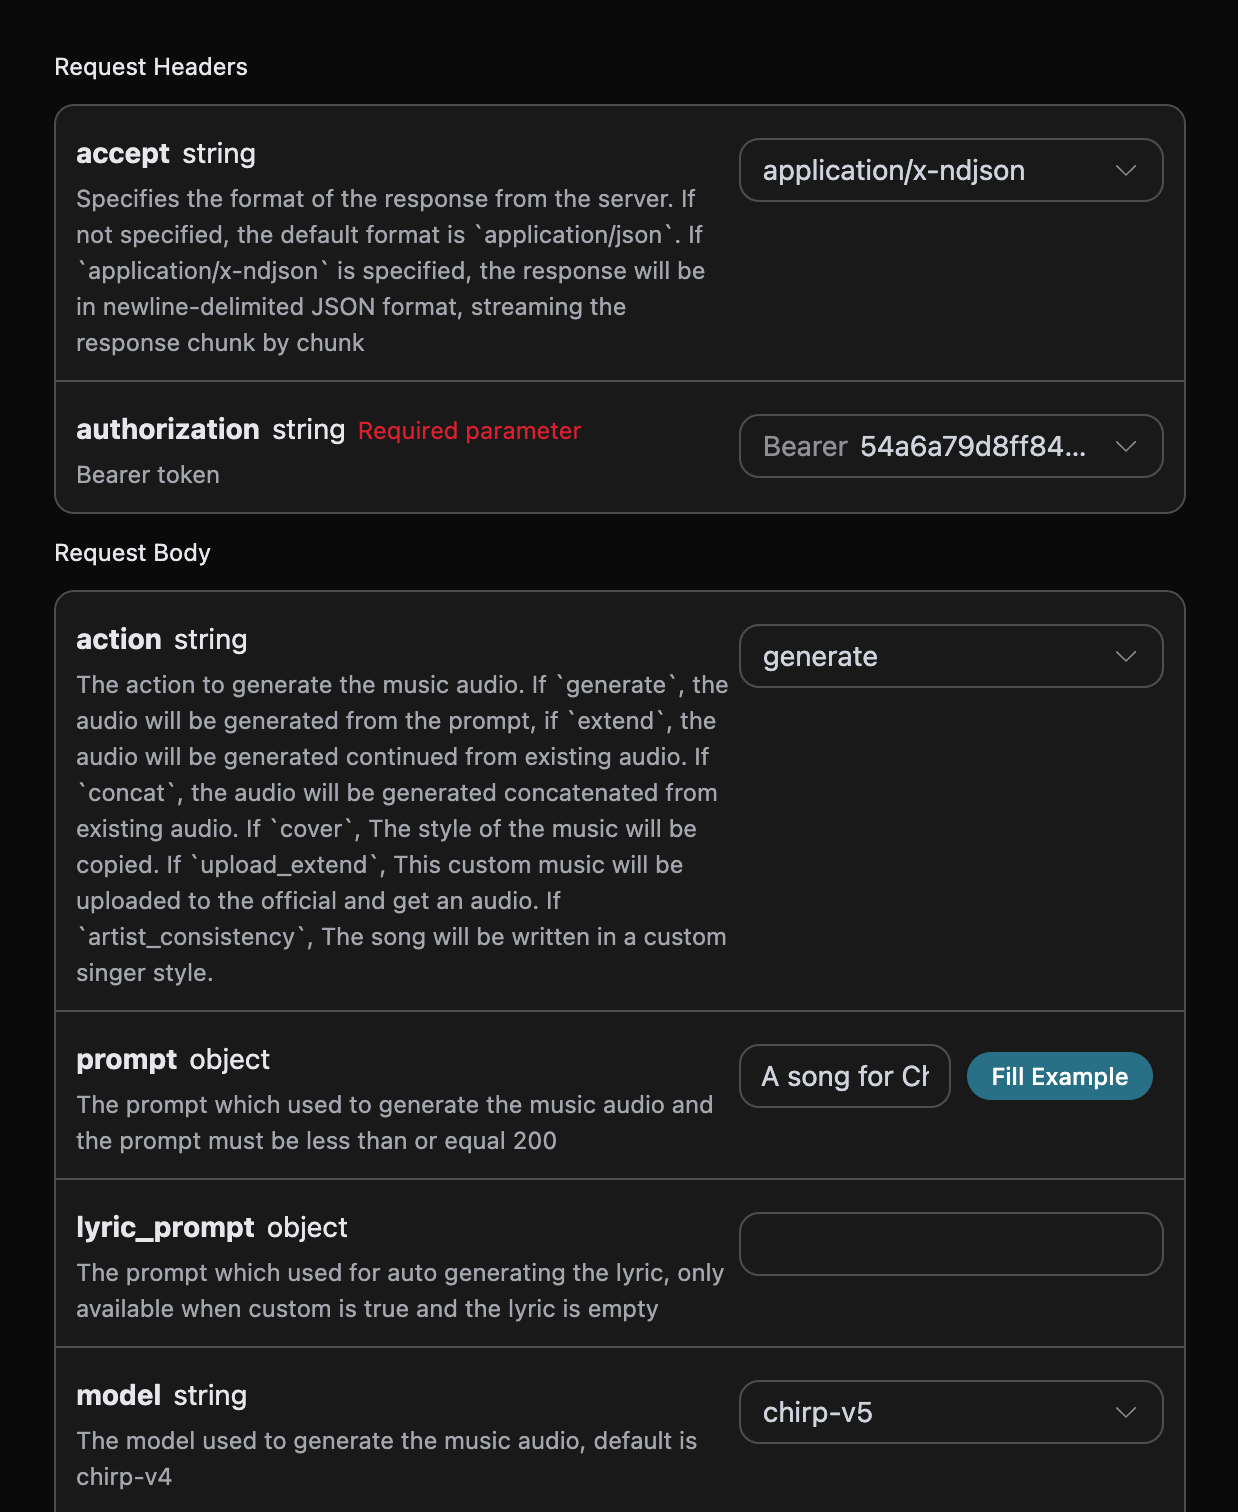Click the red "Required parameter" label

tap(469, 431)
